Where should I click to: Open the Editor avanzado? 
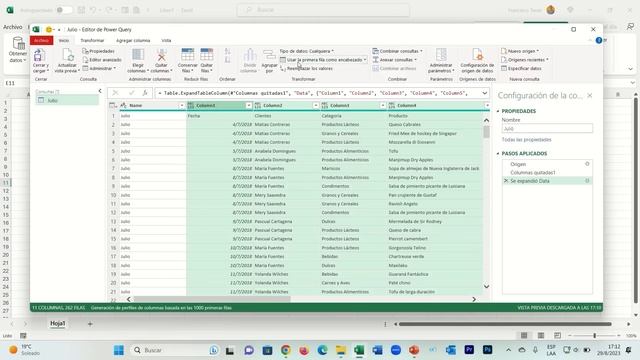point(102,60)
